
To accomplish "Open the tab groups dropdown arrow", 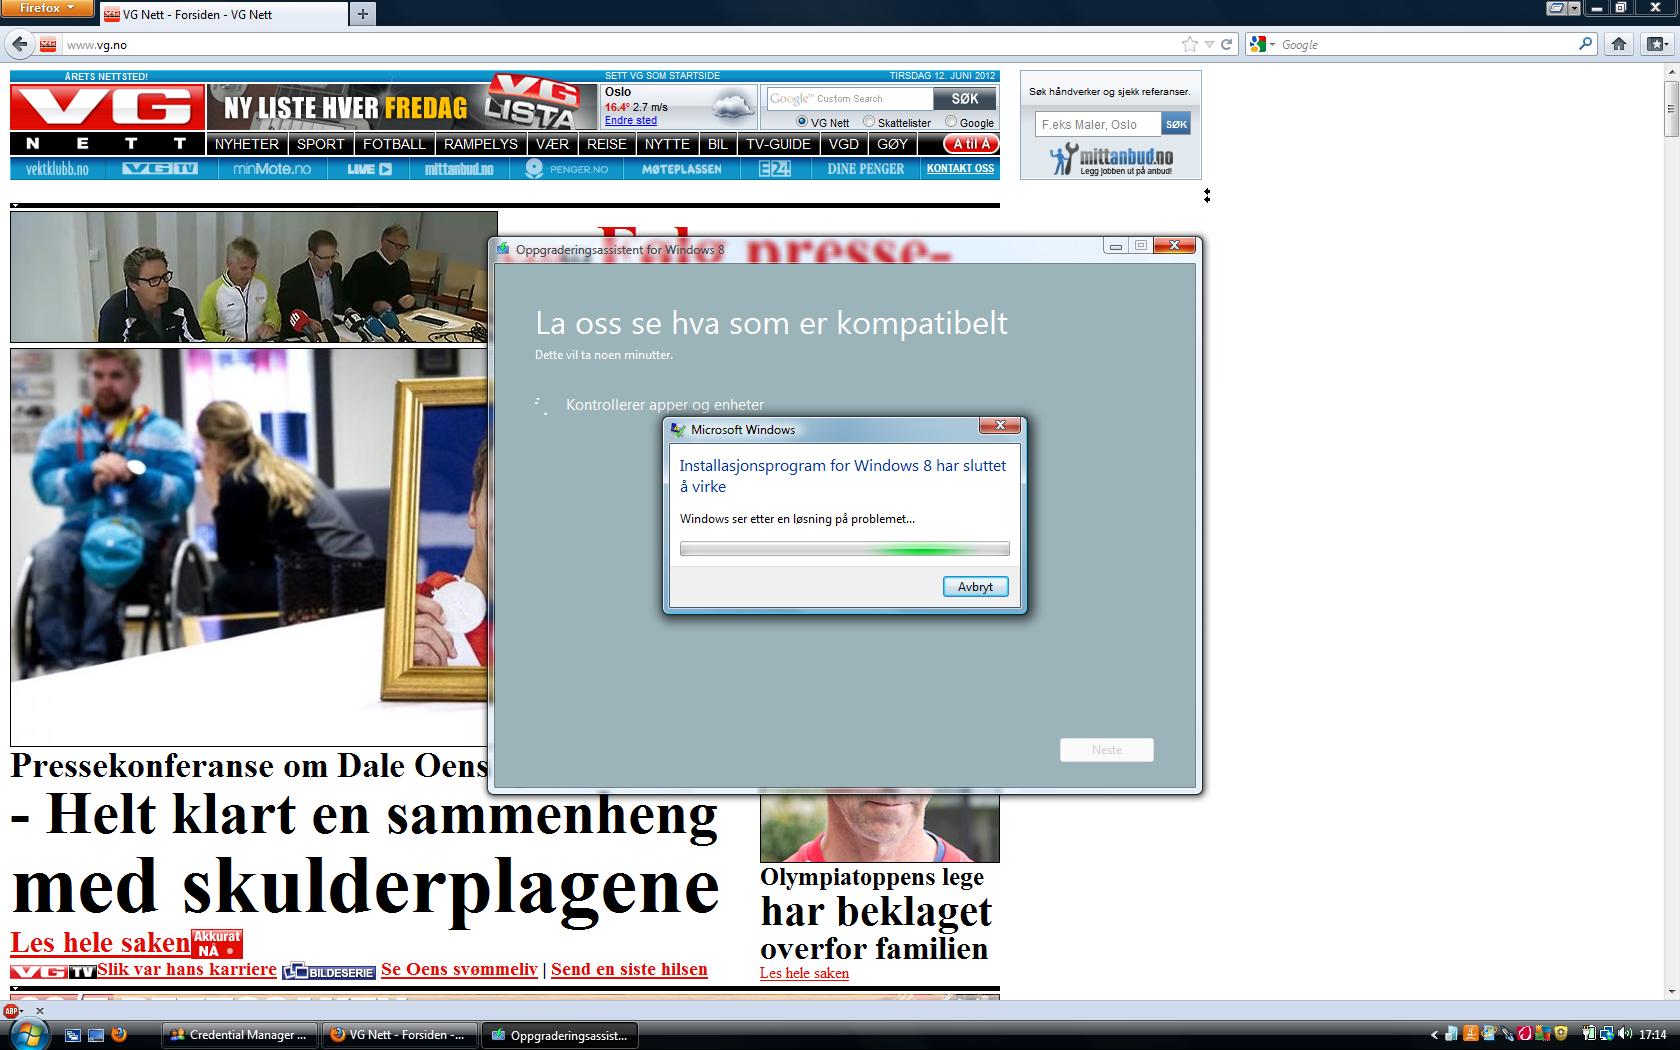I will (1574, 8).
